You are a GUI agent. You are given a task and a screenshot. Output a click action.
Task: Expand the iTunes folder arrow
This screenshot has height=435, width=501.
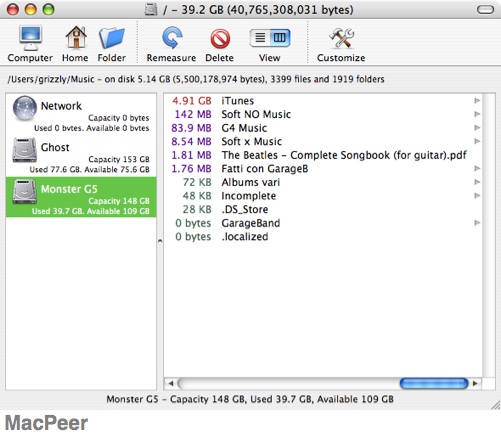tap(477, 100)
